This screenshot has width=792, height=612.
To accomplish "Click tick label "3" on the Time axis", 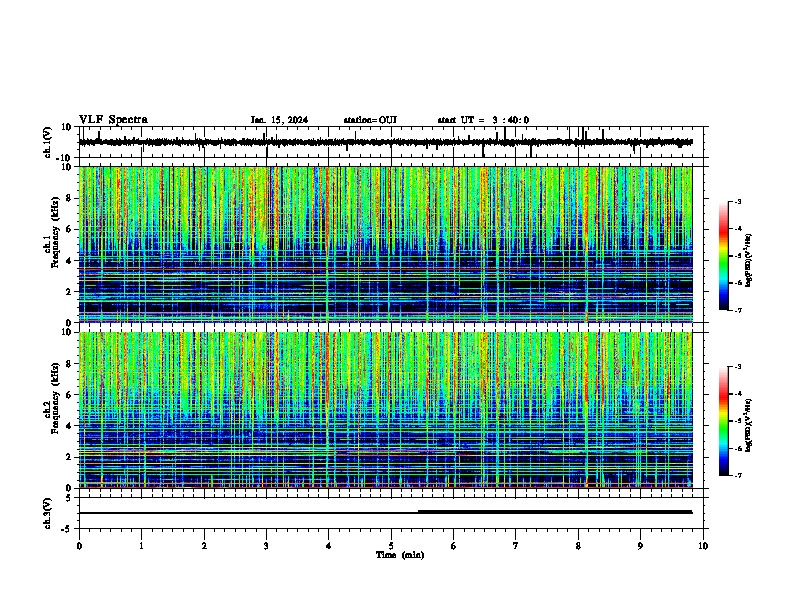I will (266, 546).
